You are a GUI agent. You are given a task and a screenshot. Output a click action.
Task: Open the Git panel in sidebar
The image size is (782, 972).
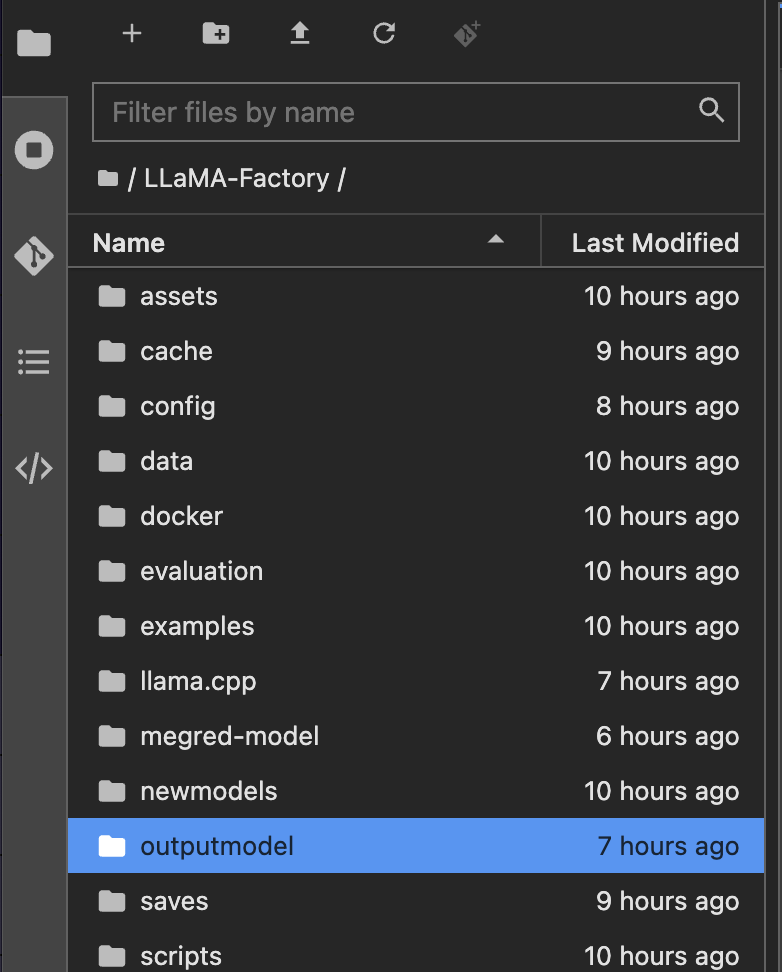coord(34,255)
